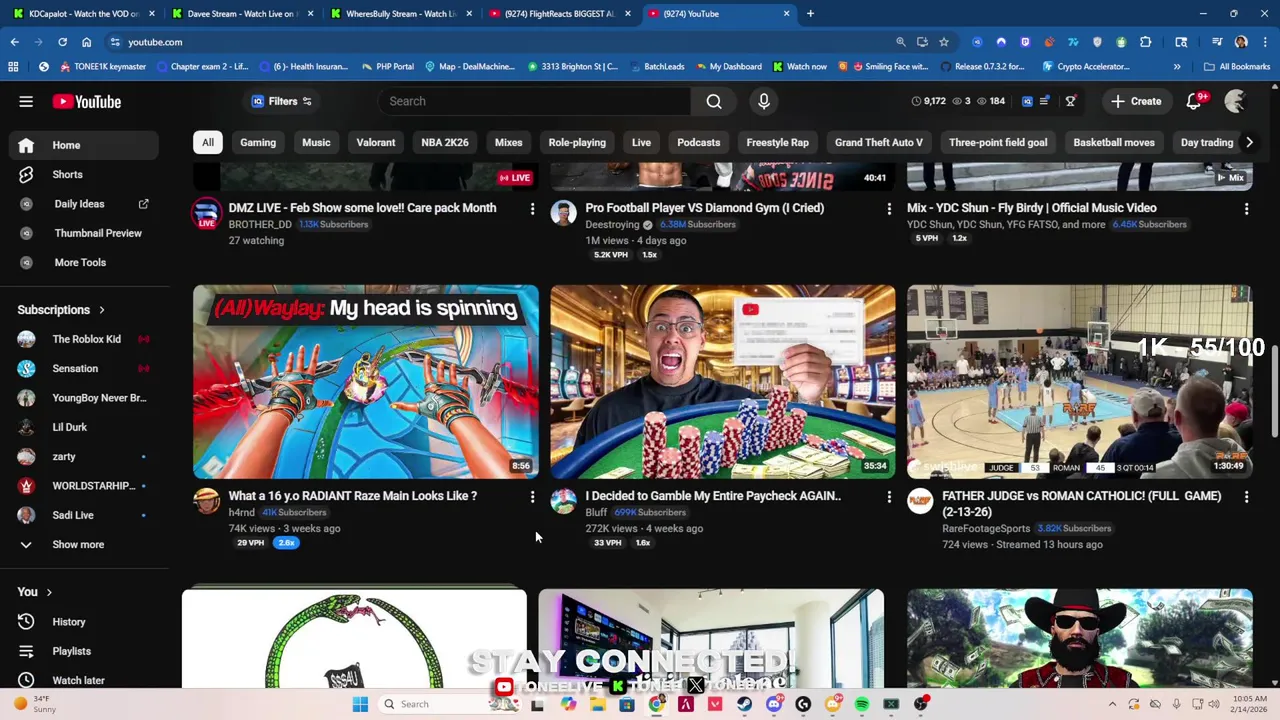This screenshot has height=720, width=1280.
Task: Open the vidIQ list icon in header
Action: 1044,101
